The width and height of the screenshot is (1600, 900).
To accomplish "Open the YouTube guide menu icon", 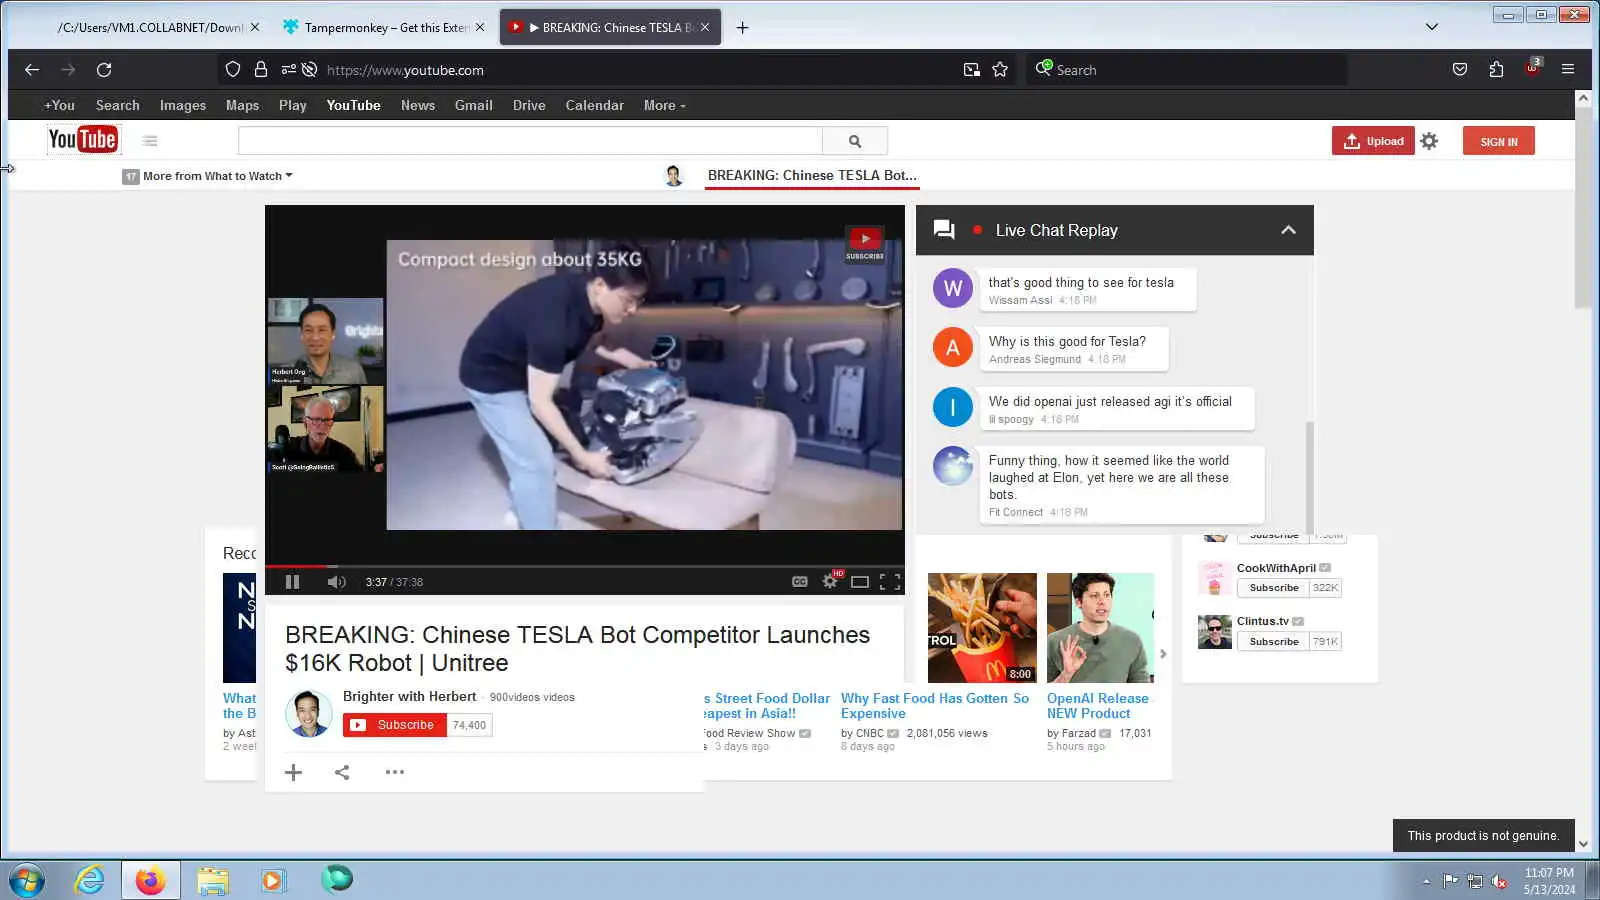I will pos(150,141).
